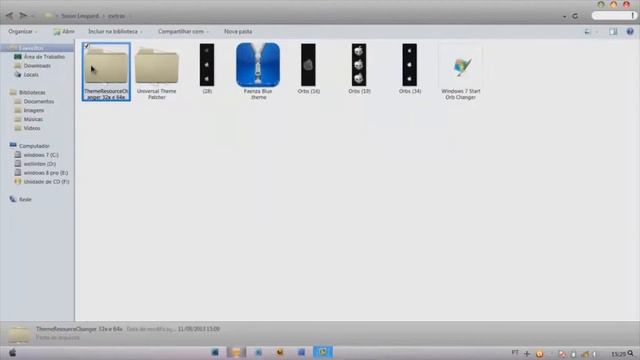
Task: Open Imagens library
Action: click(x=29, y=110)
